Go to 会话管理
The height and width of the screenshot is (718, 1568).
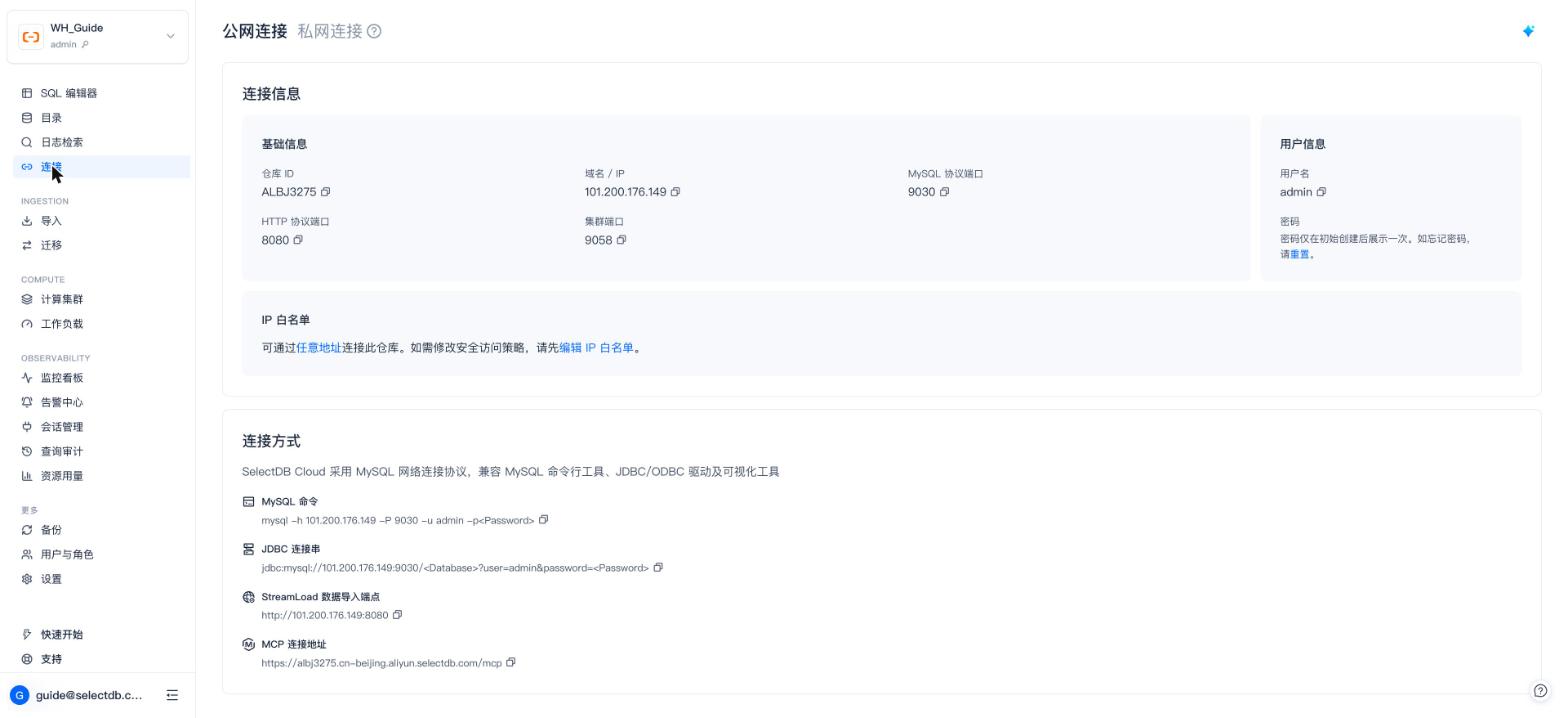101,427
